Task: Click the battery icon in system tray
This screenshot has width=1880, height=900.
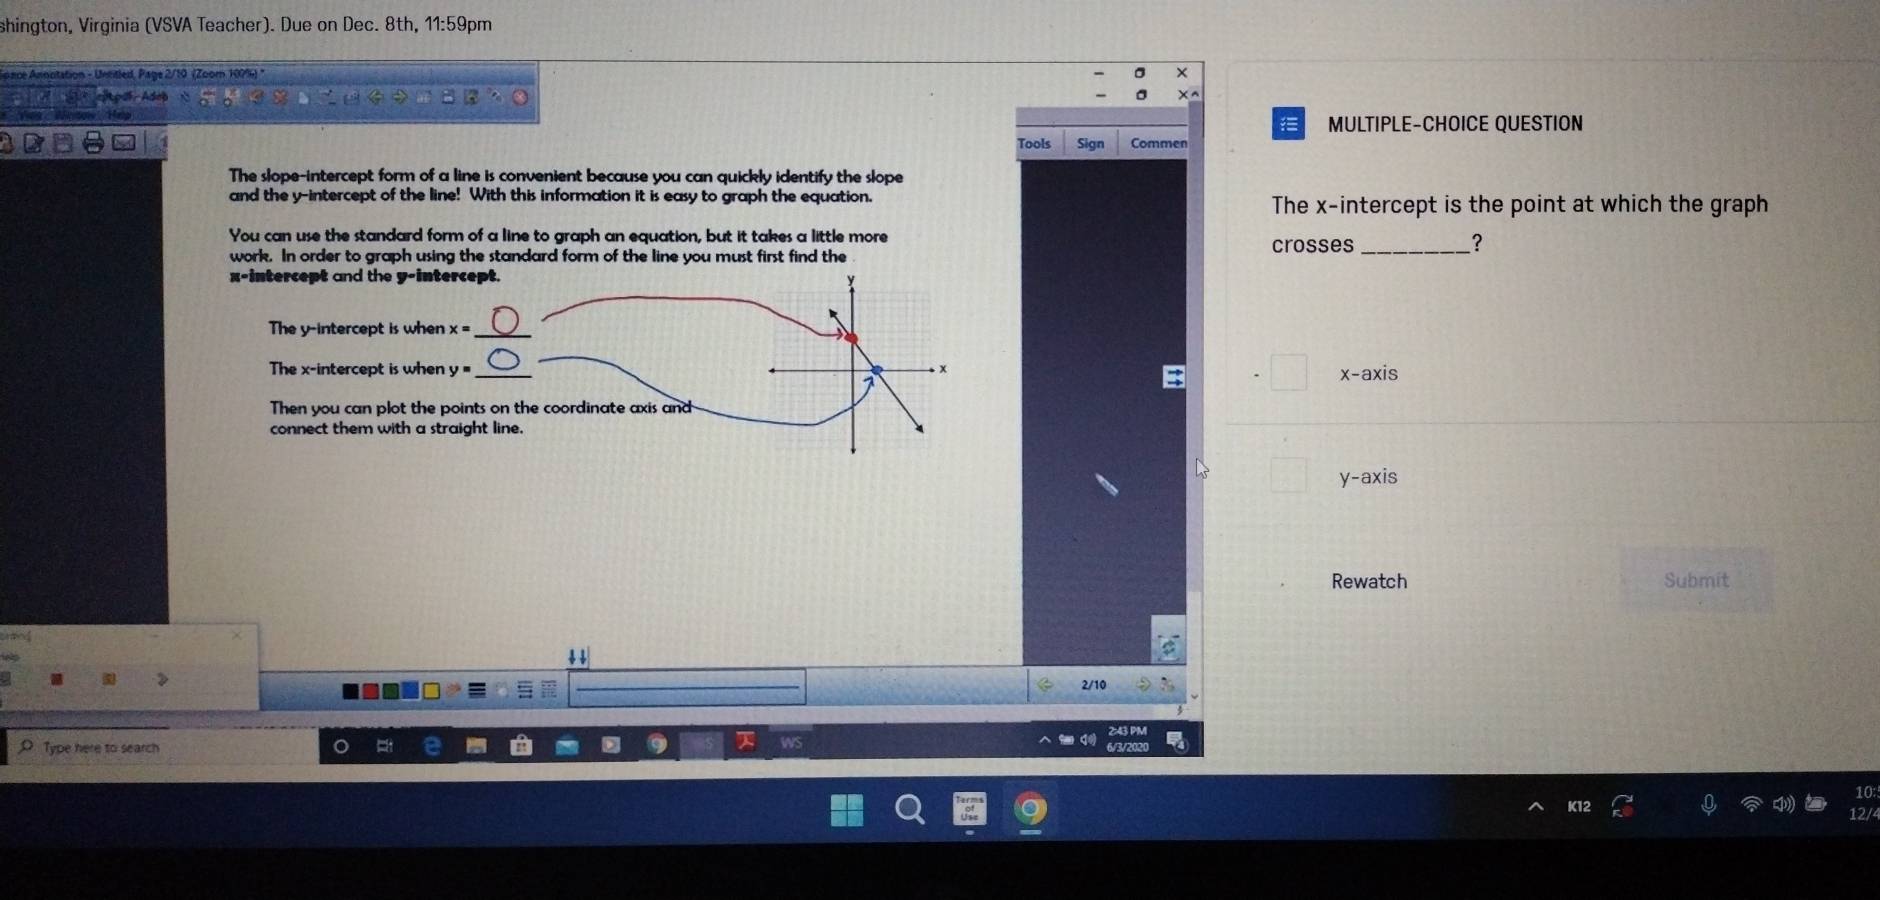Action: [x=1816, y=803]
